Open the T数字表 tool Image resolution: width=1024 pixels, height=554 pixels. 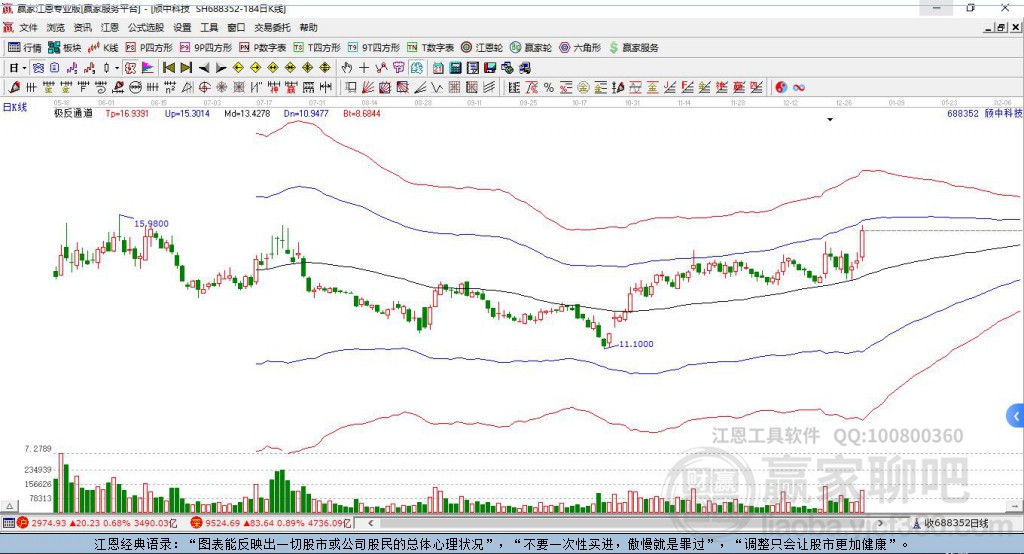pos(430,48)
